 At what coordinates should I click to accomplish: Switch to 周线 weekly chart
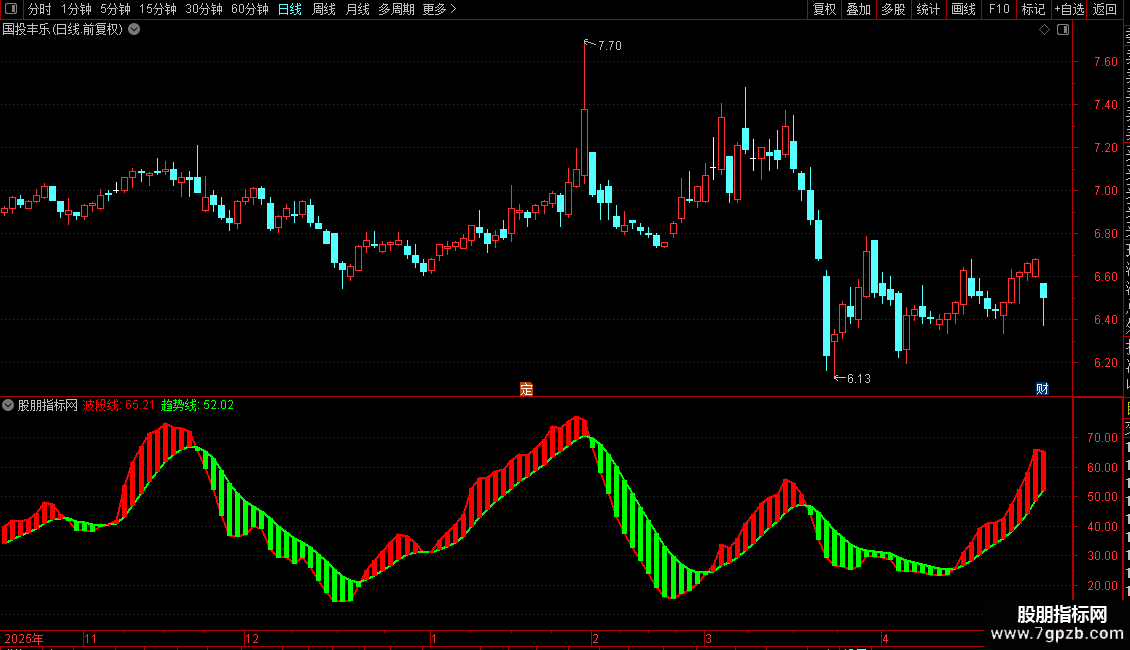click(x=324, y=9)
